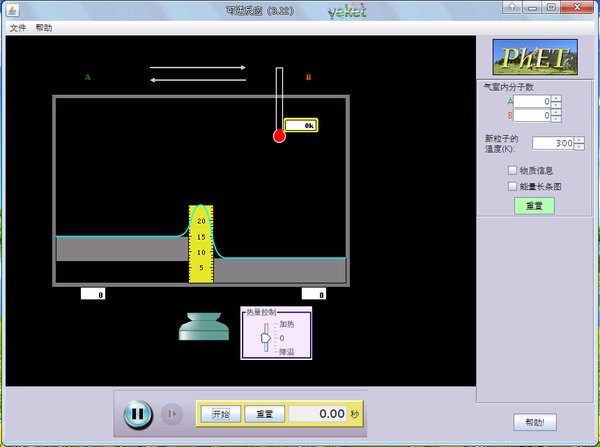Screen dimensions: 600x447
Task: Close the simulation window
Action: [x=577, y=7]
